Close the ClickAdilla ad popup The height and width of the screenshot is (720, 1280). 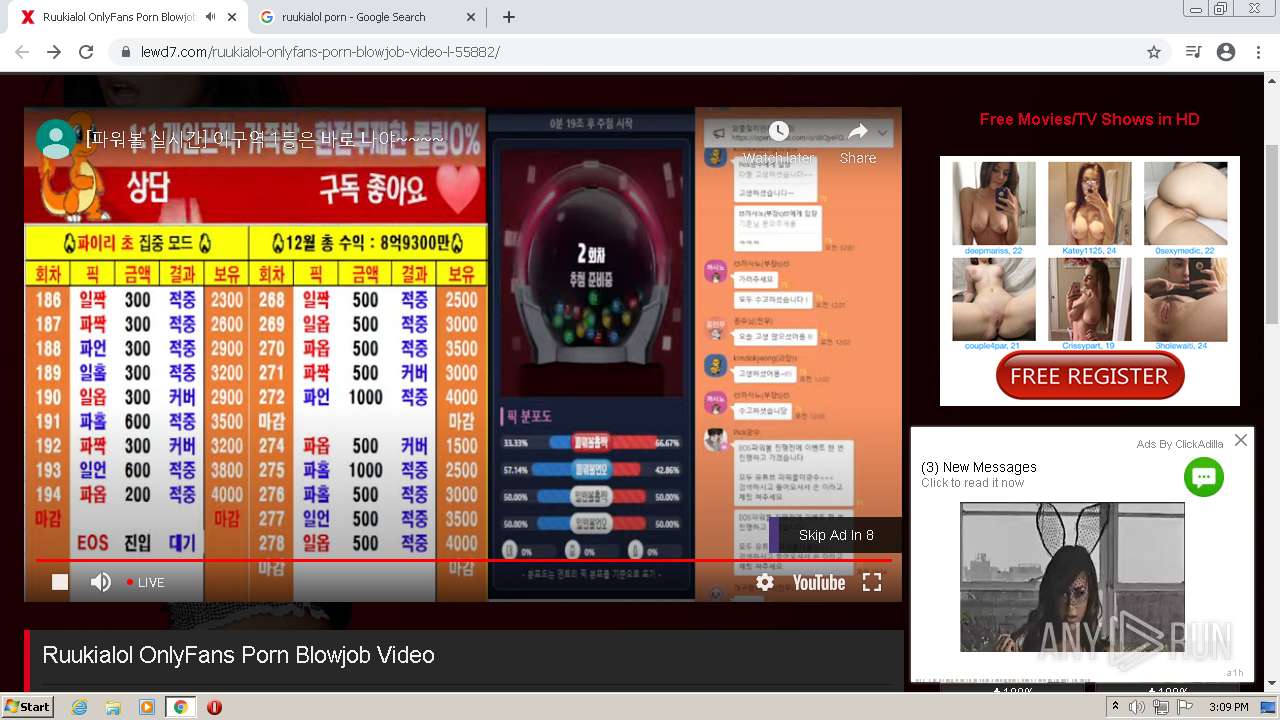pyautogui.click(x=1241, y=440)
